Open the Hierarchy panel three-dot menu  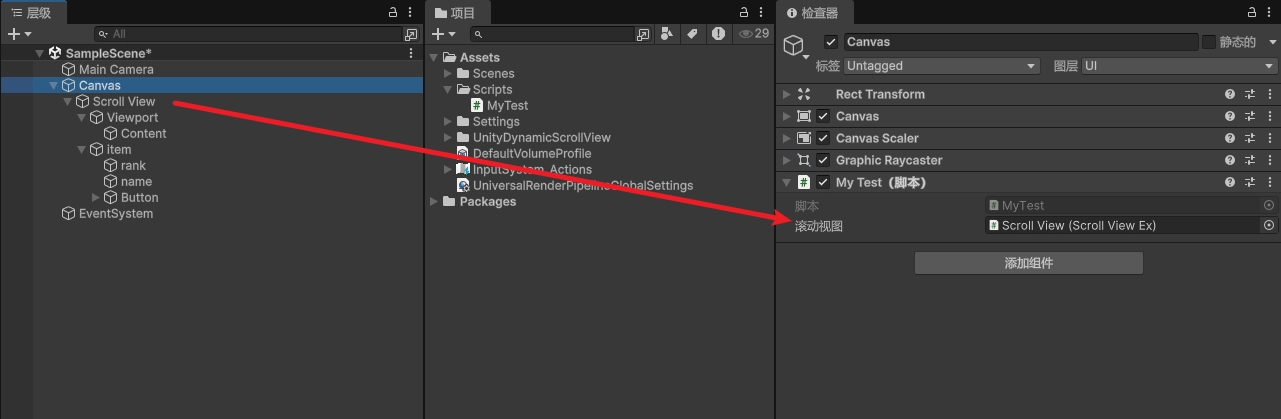click(413, 12)
